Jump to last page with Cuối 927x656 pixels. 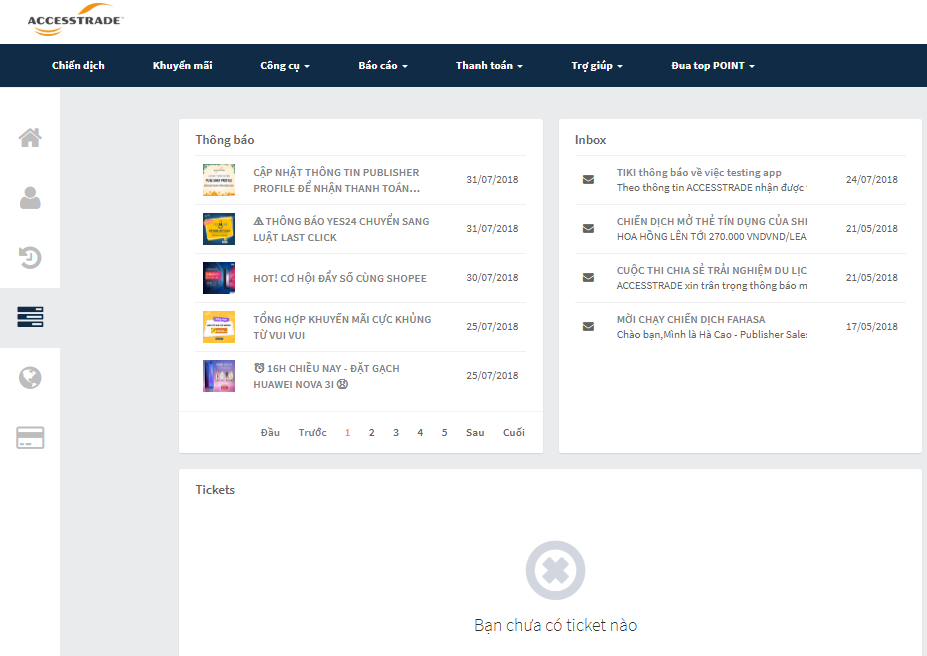pos(514,433)
